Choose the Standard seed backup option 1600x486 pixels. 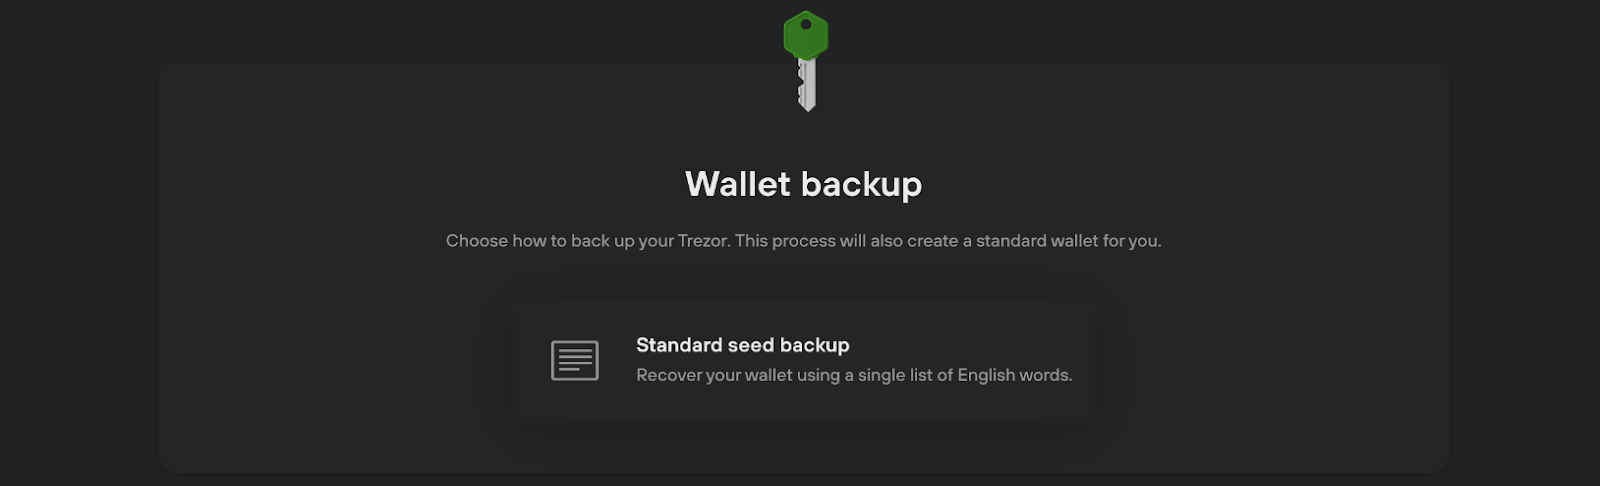click(803, 360)
